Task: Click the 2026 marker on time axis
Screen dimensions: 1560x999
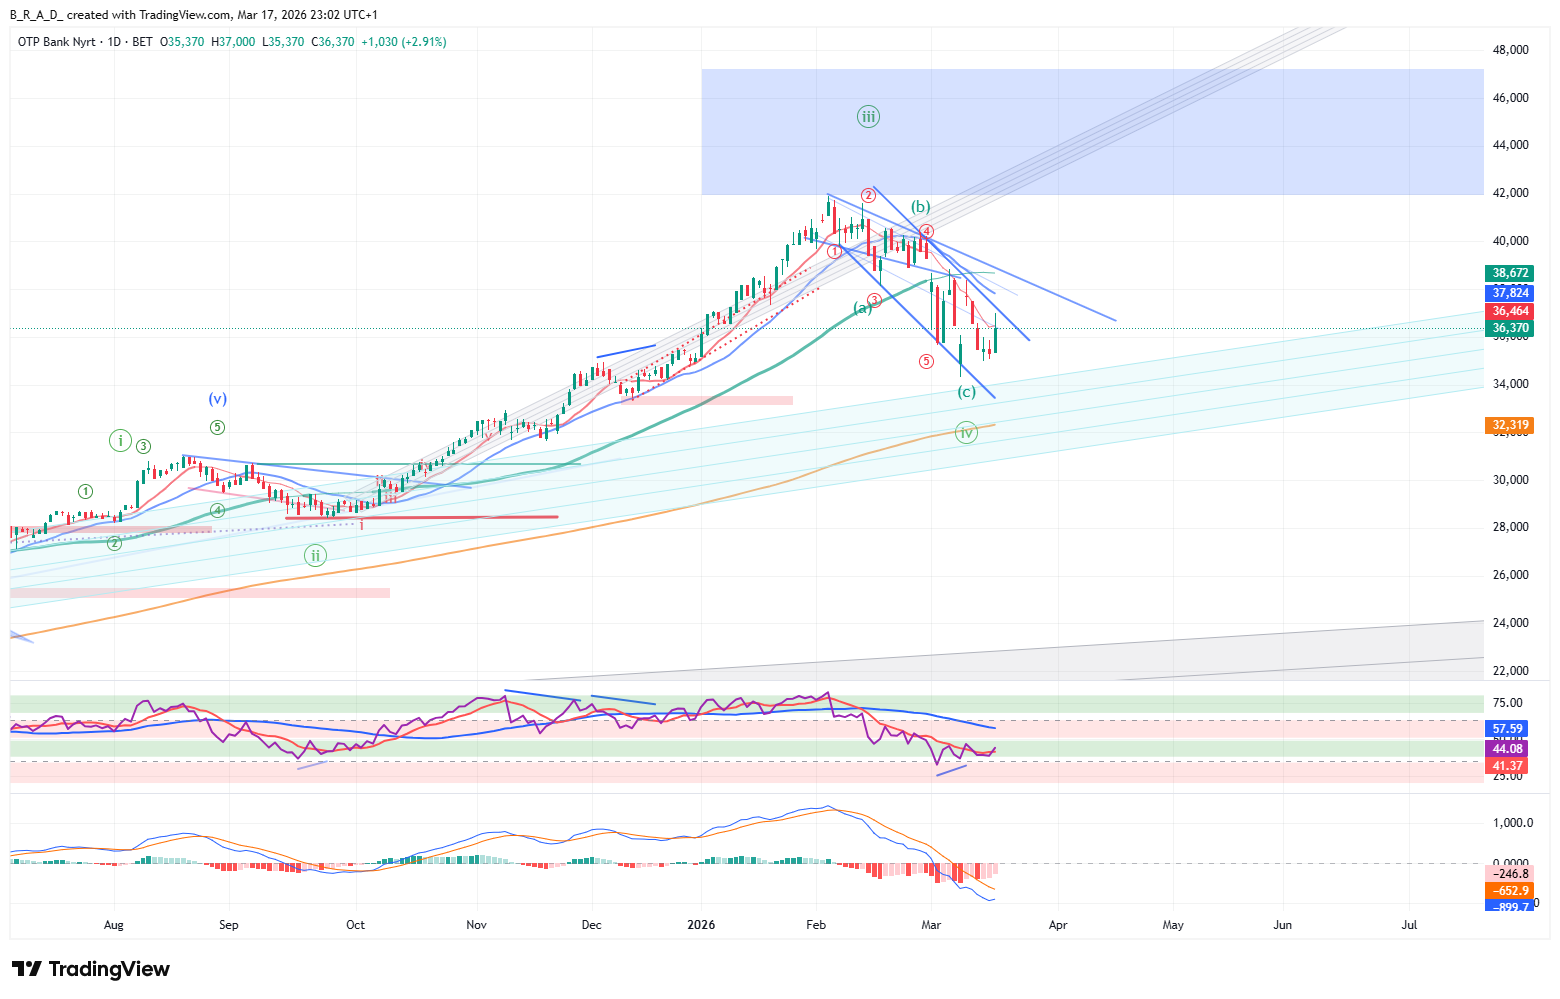Action: (x=701, y=925)
